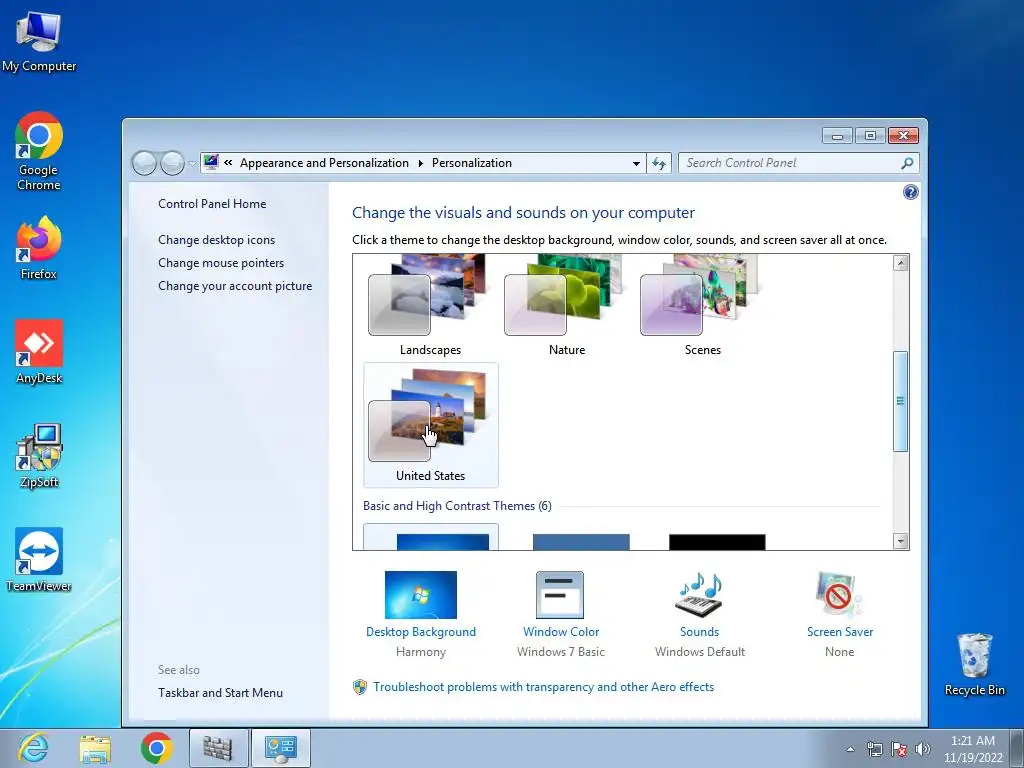Select the ZipSoft desktop shortcut
The width and height of the screenshot is (1024, 768).
(x=39, y=455)
